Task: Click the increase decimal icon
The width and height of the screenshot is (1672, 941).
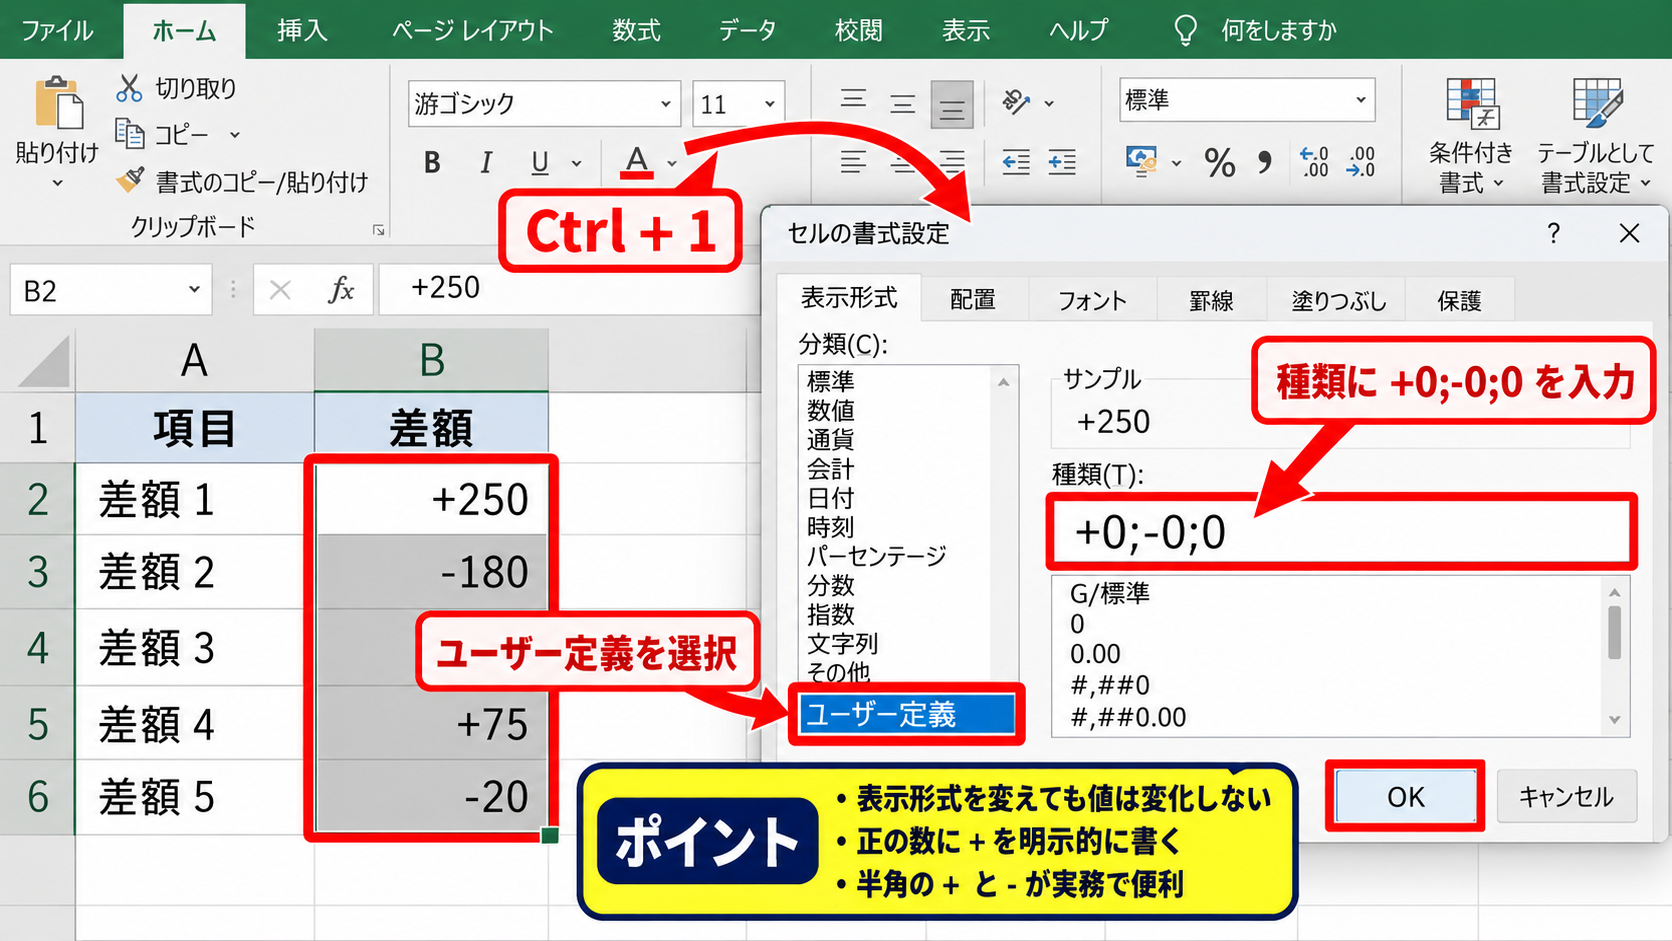Action: coord(1314,161)
